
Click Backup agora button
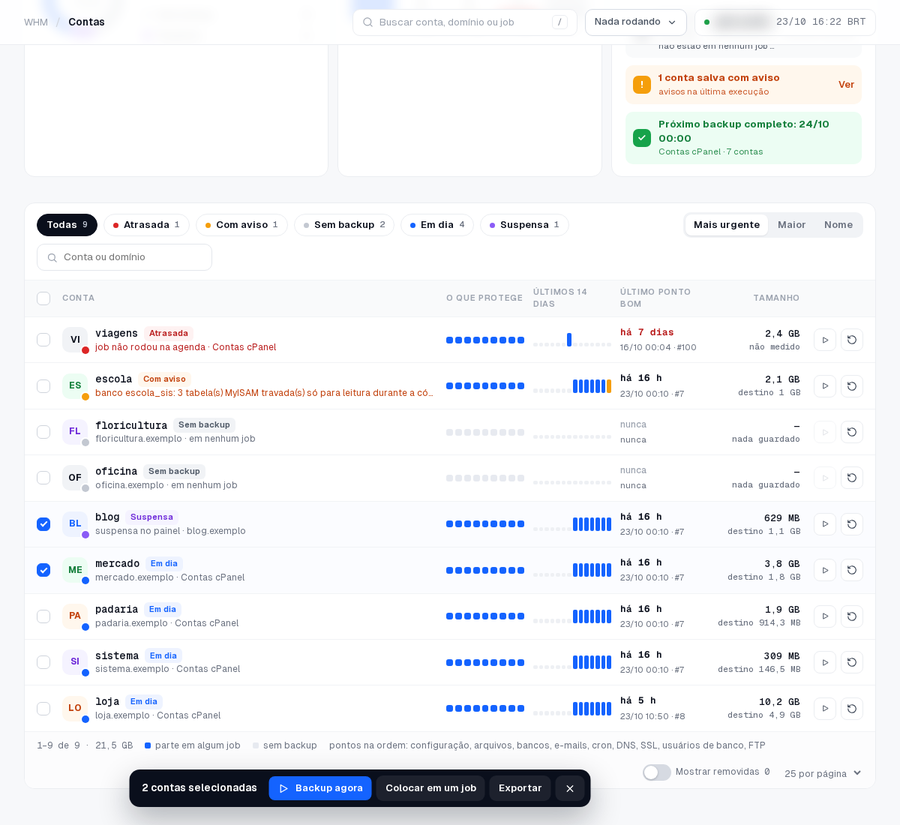(320, 788)
